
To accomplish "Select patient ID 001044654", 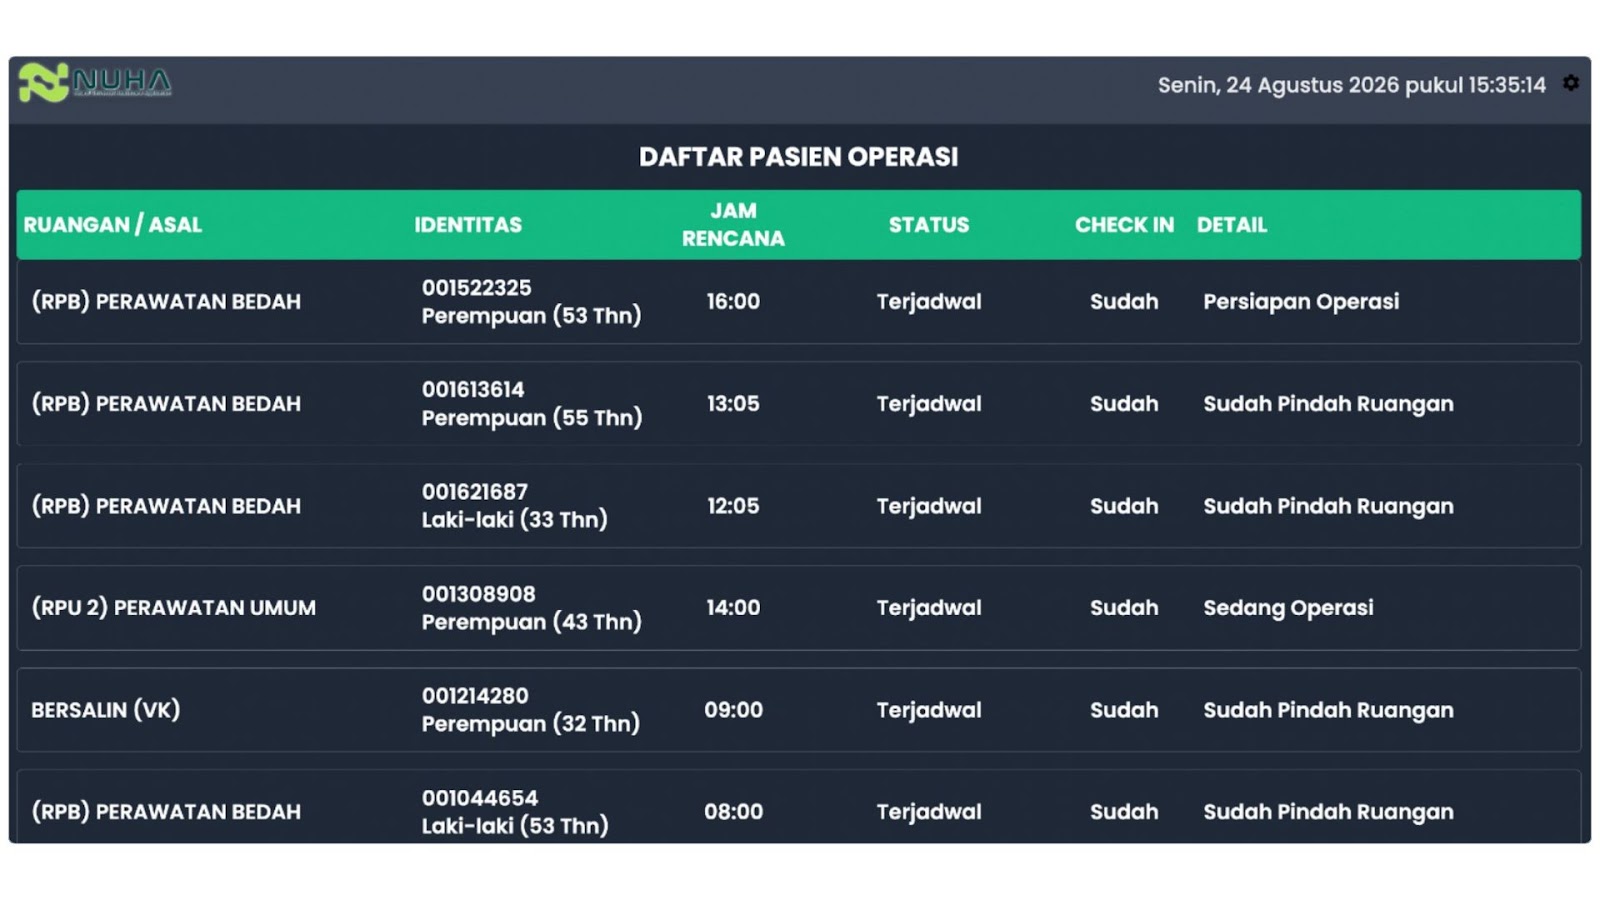I will [479, 798].
